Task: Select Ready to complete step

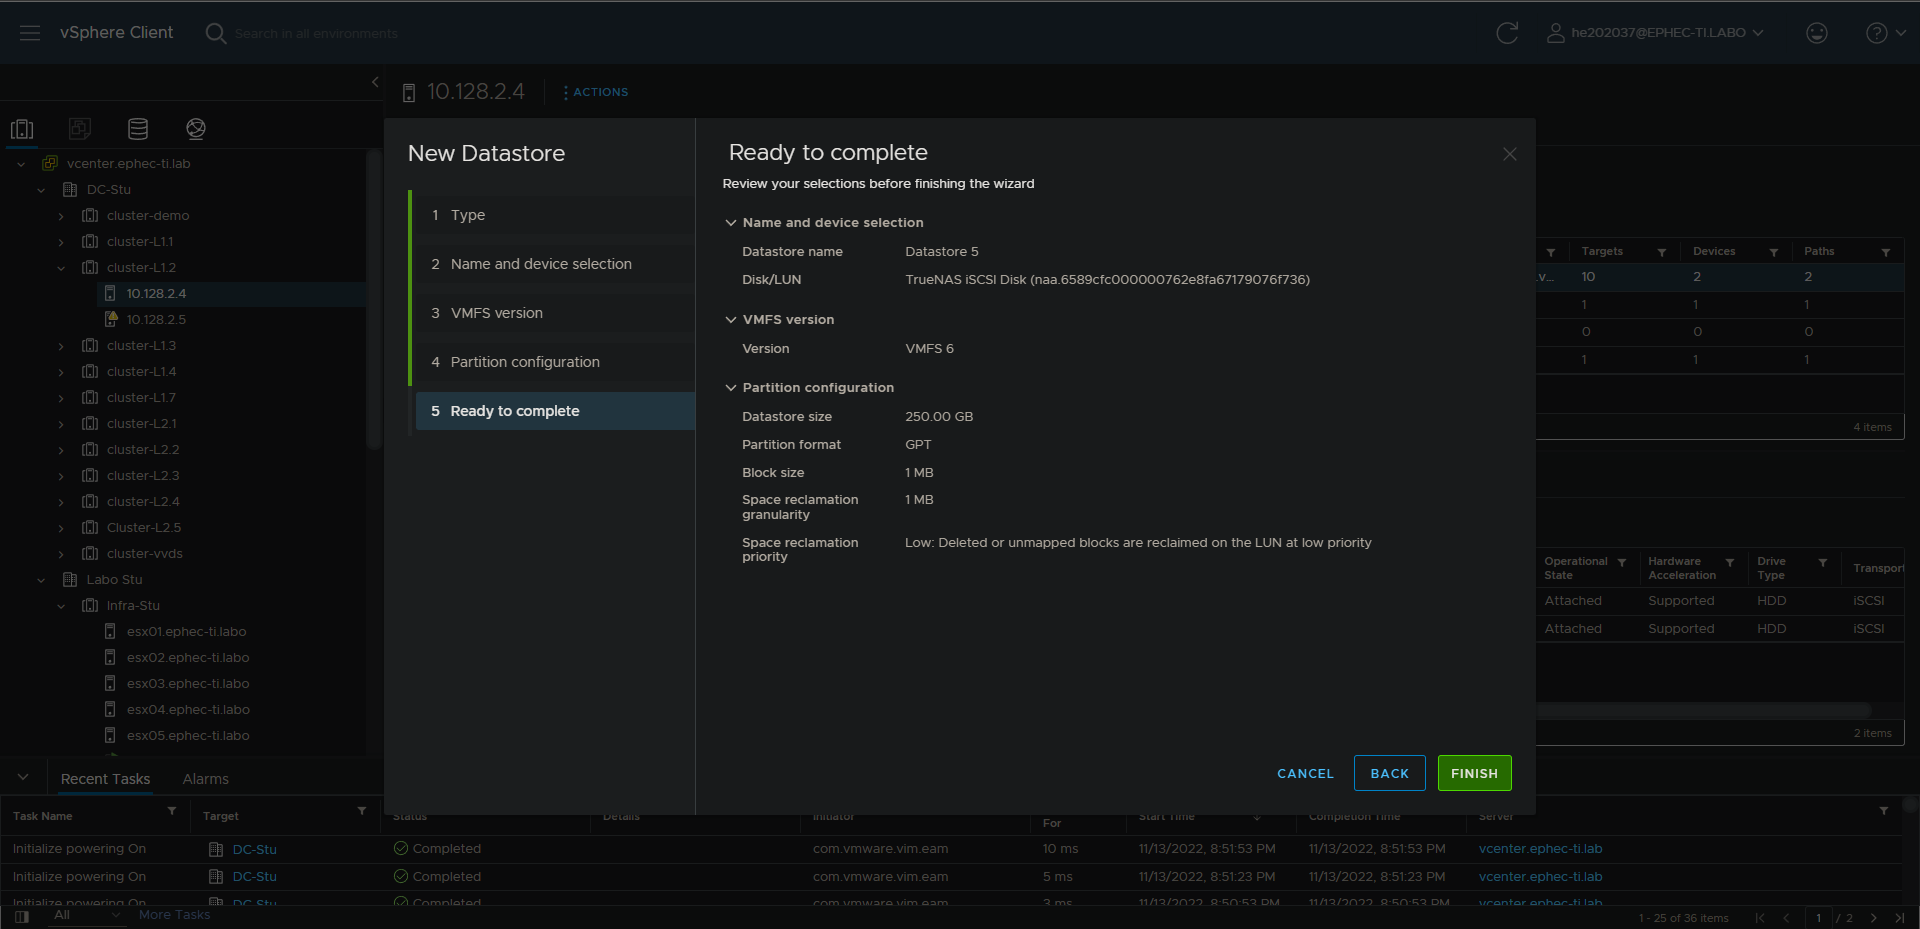Action: point(555,411)
